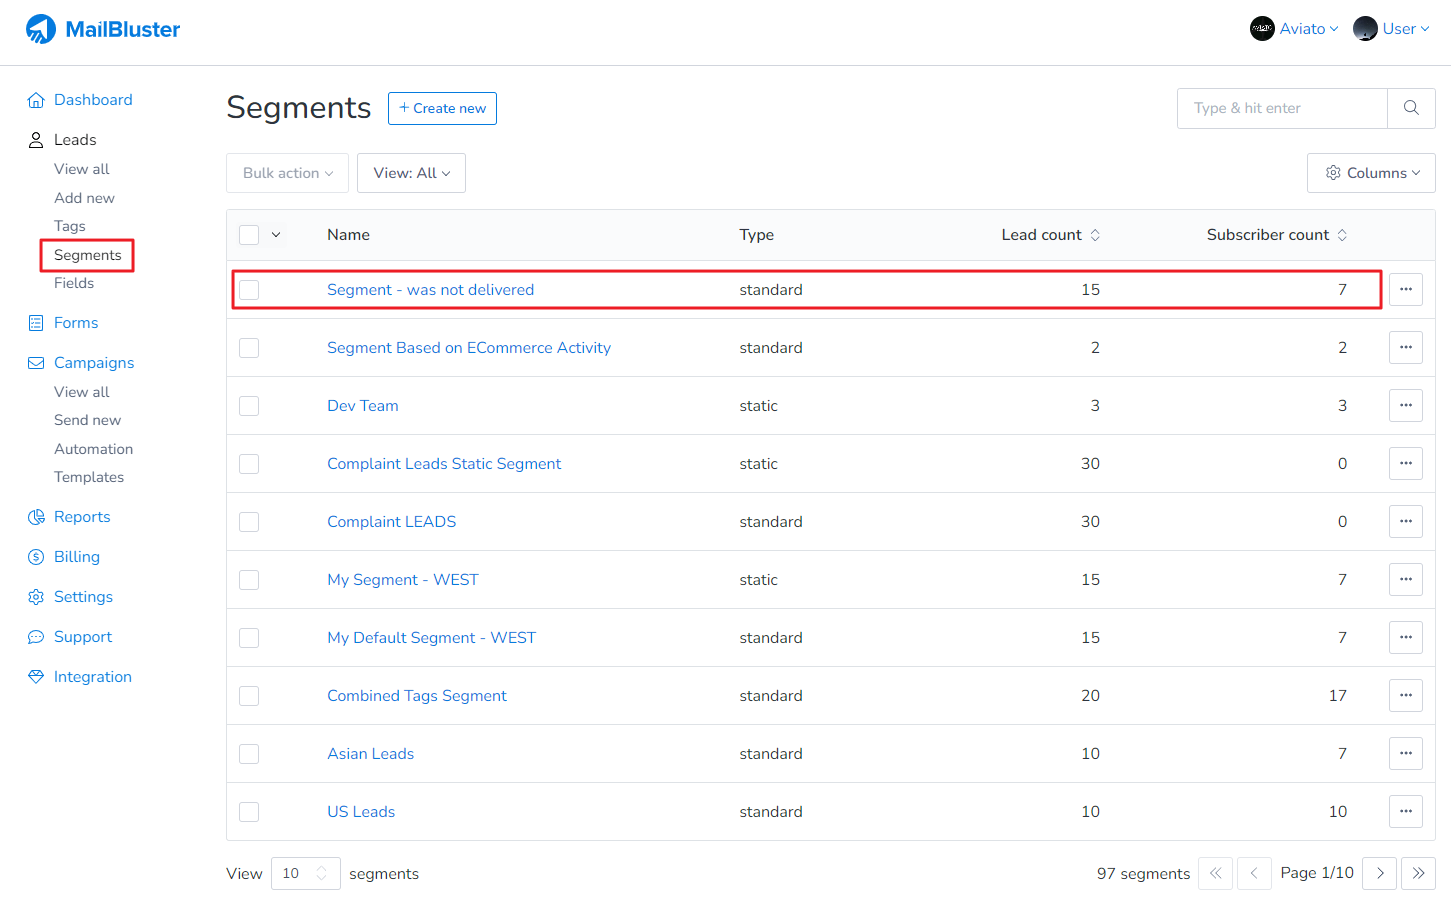The image size is (1451, 902).
Task: Click the MailBluster logo
Action: point(103,29)
